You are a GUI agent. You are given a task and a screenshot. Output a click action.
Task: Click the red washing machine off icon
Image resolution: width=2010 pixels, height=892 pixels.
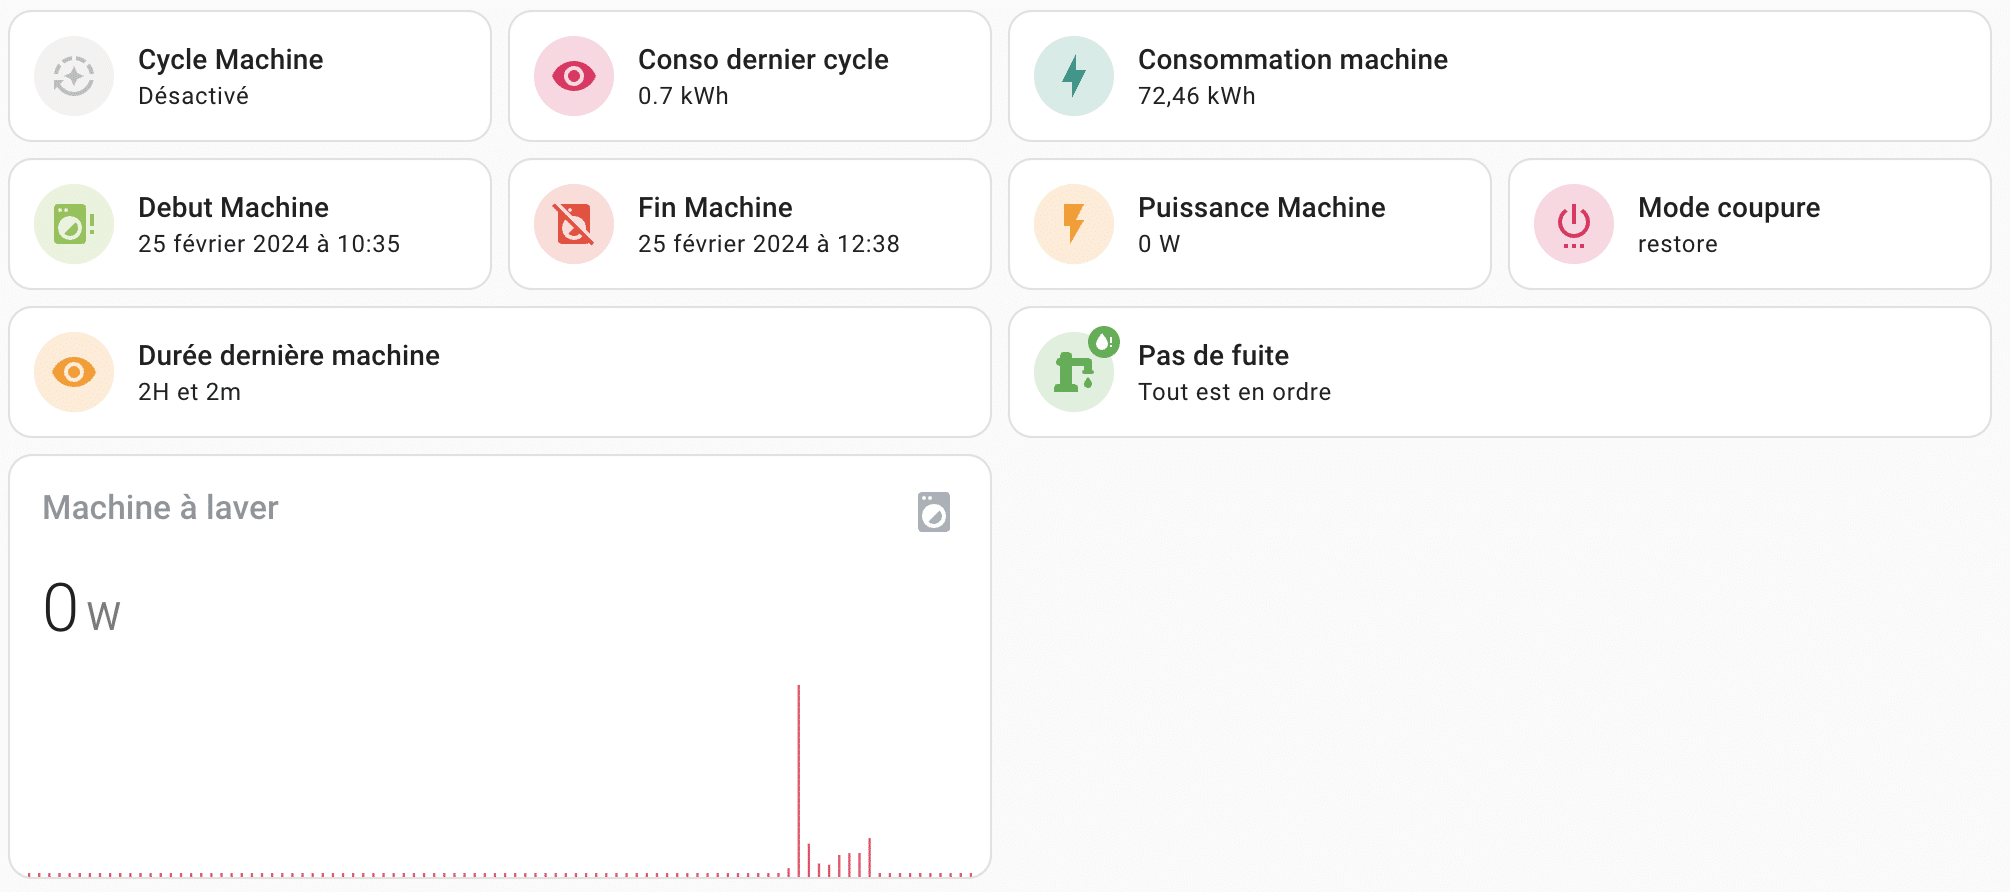pos(574,224)
